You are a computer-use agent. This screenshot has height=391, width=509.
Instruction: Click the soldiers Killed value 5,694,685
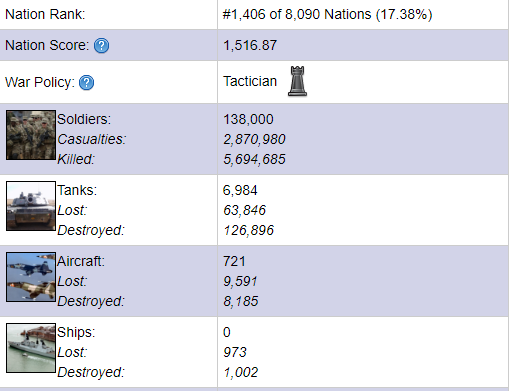click(254, 159)
